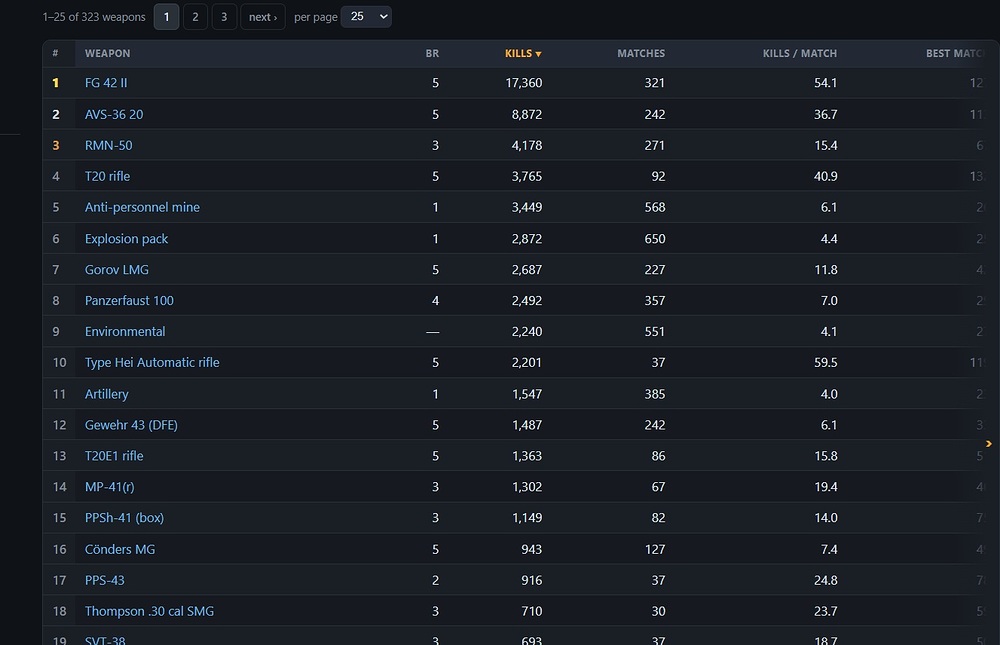1000x645 pixels.
Task: Click kills per match 59.5 for Type Hei
Action: pos(826,362)
